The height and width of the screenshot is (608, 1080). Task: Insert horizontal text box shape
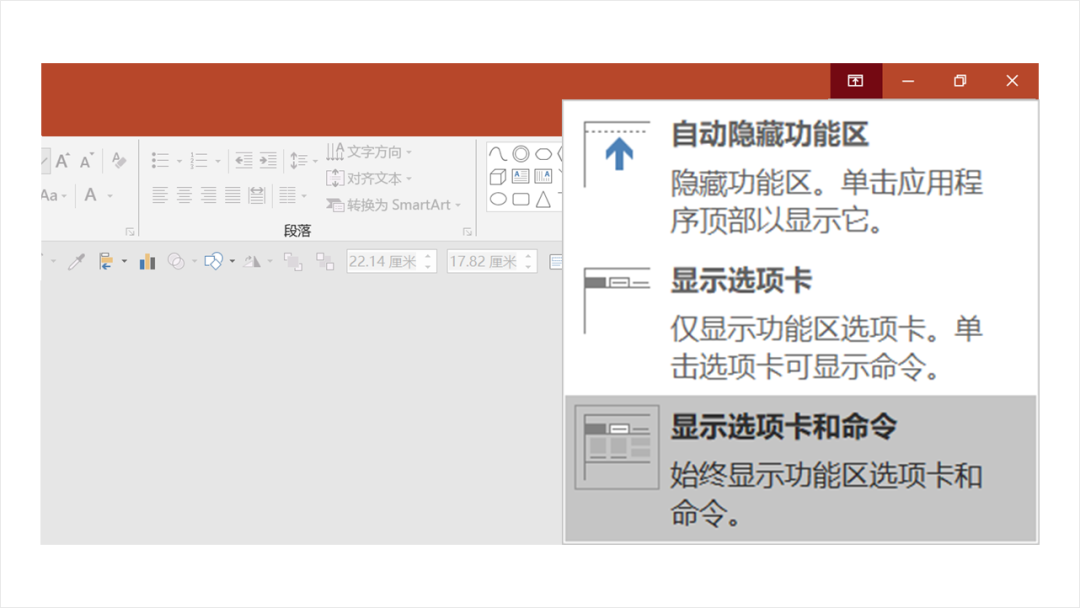521,176
